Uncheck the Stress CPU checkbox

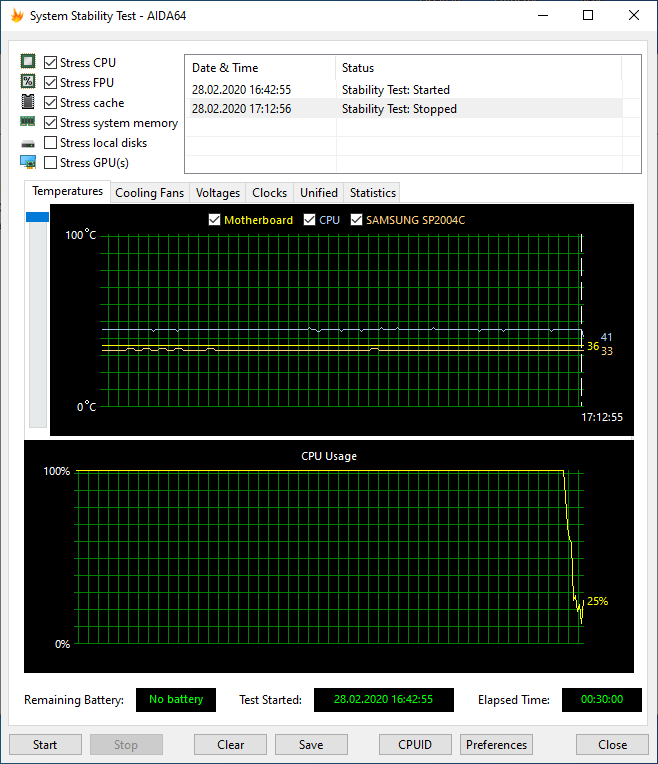[x=50, y=62]
